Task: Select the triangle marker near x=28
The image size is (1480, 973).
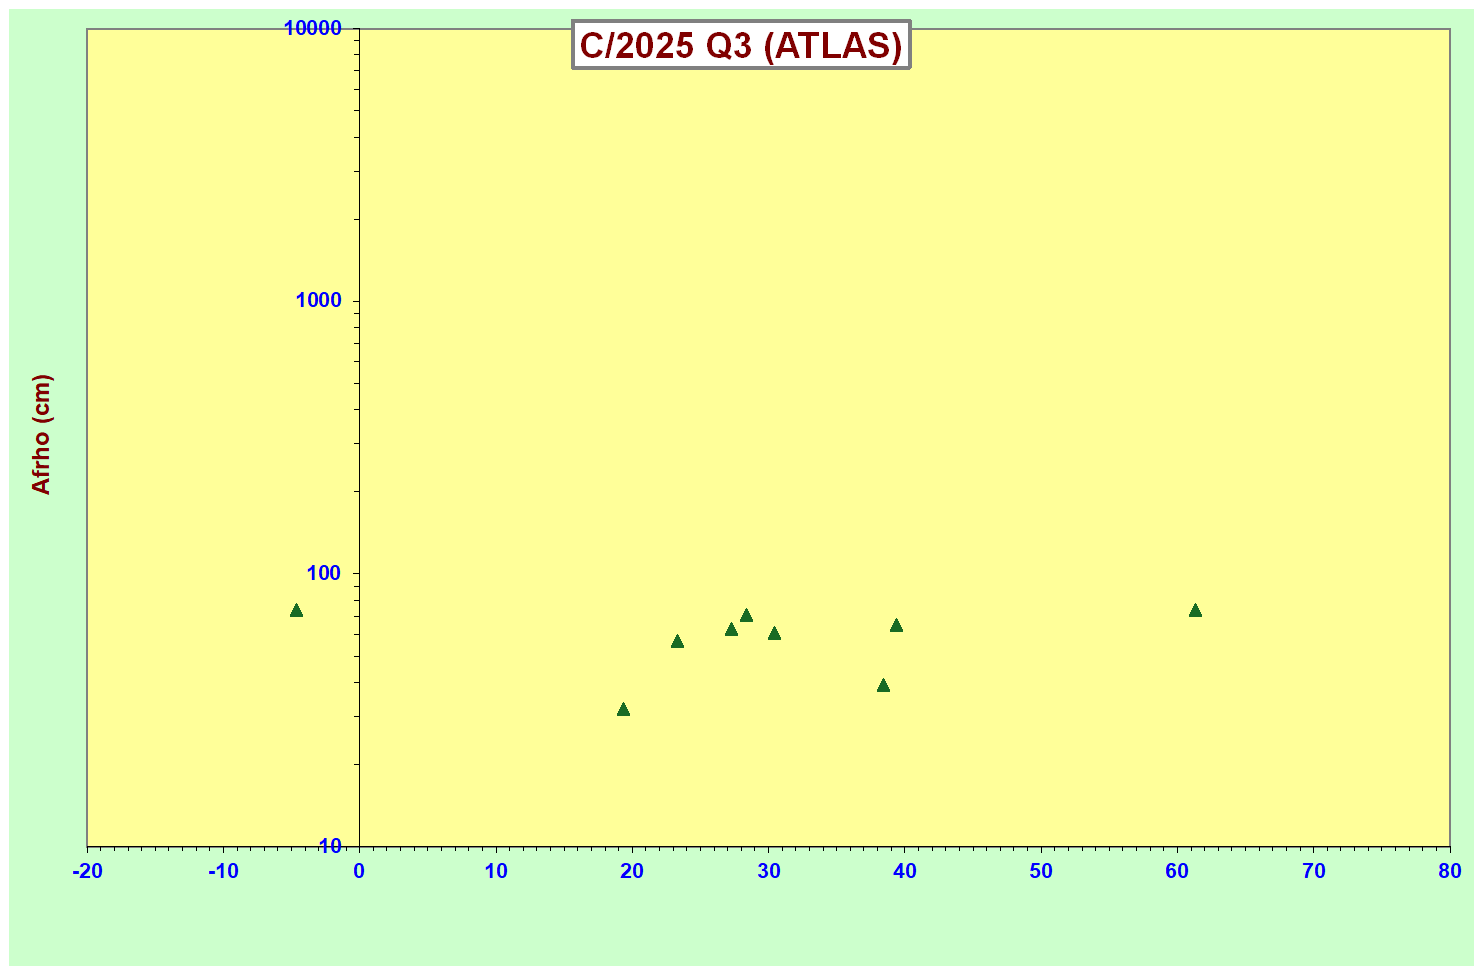Action: (x=746, y=615)
